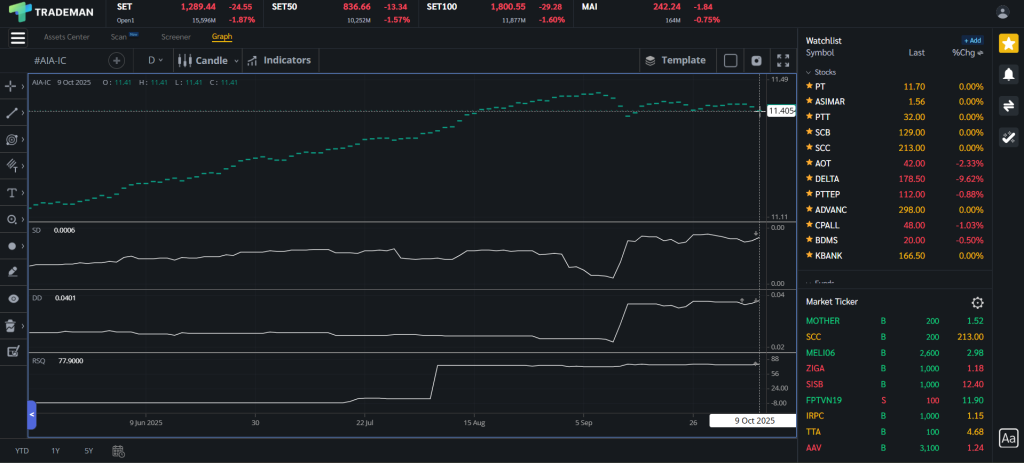The image size is (1024, 463).
Task: Select the trend line drawing tool
Action: click(13, 113)
